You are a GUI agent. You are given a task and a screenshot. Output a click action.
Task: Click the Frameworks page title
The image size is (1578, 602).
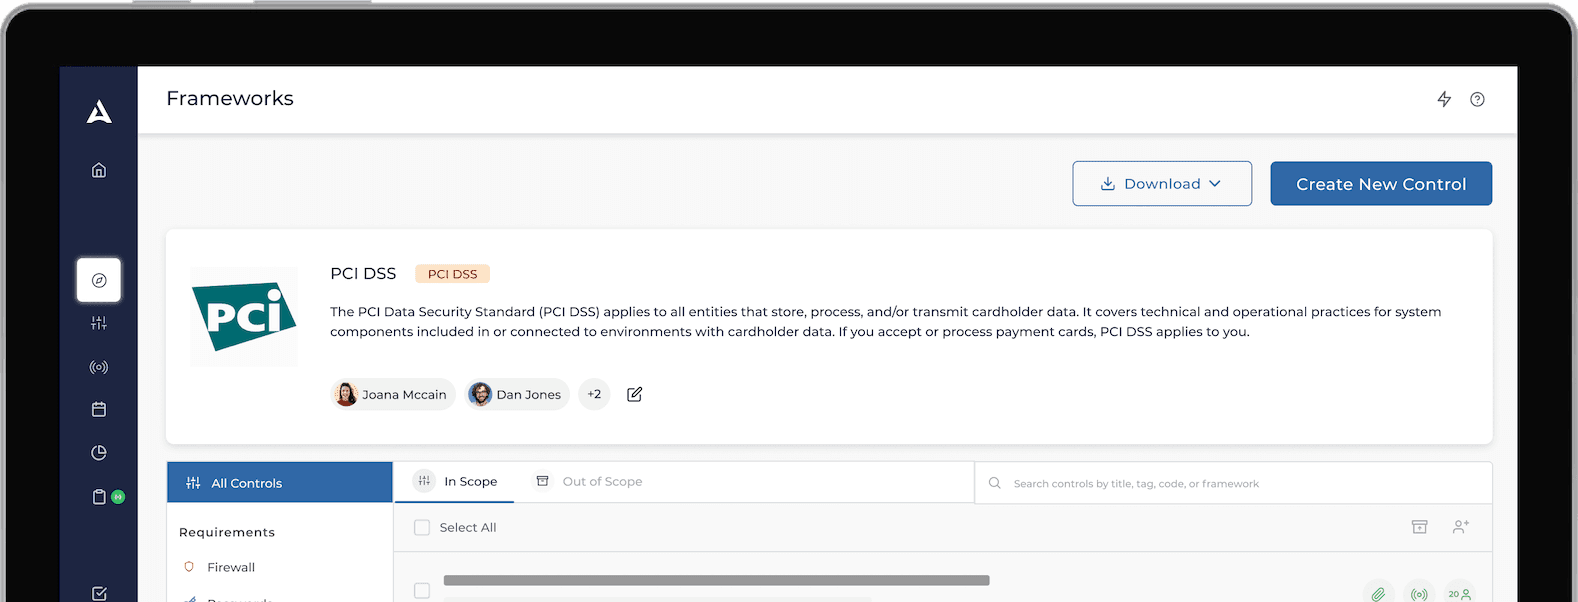pyautogui.click(x=230, y=98)
